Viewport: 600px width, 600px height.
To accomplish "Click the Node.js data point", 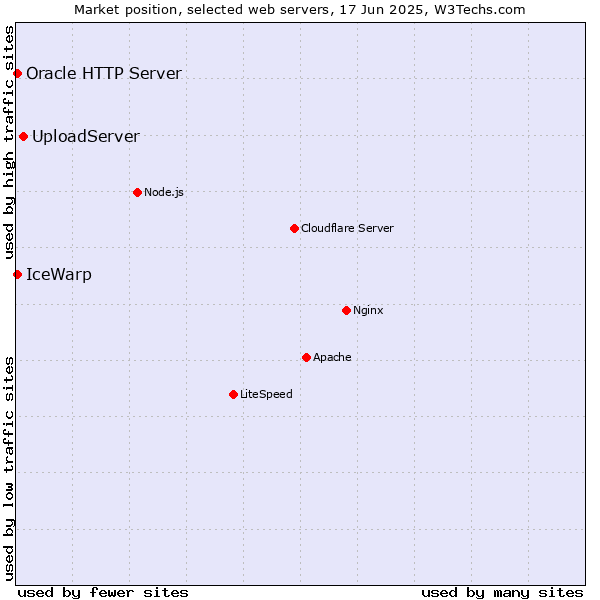I will [138, 192].
